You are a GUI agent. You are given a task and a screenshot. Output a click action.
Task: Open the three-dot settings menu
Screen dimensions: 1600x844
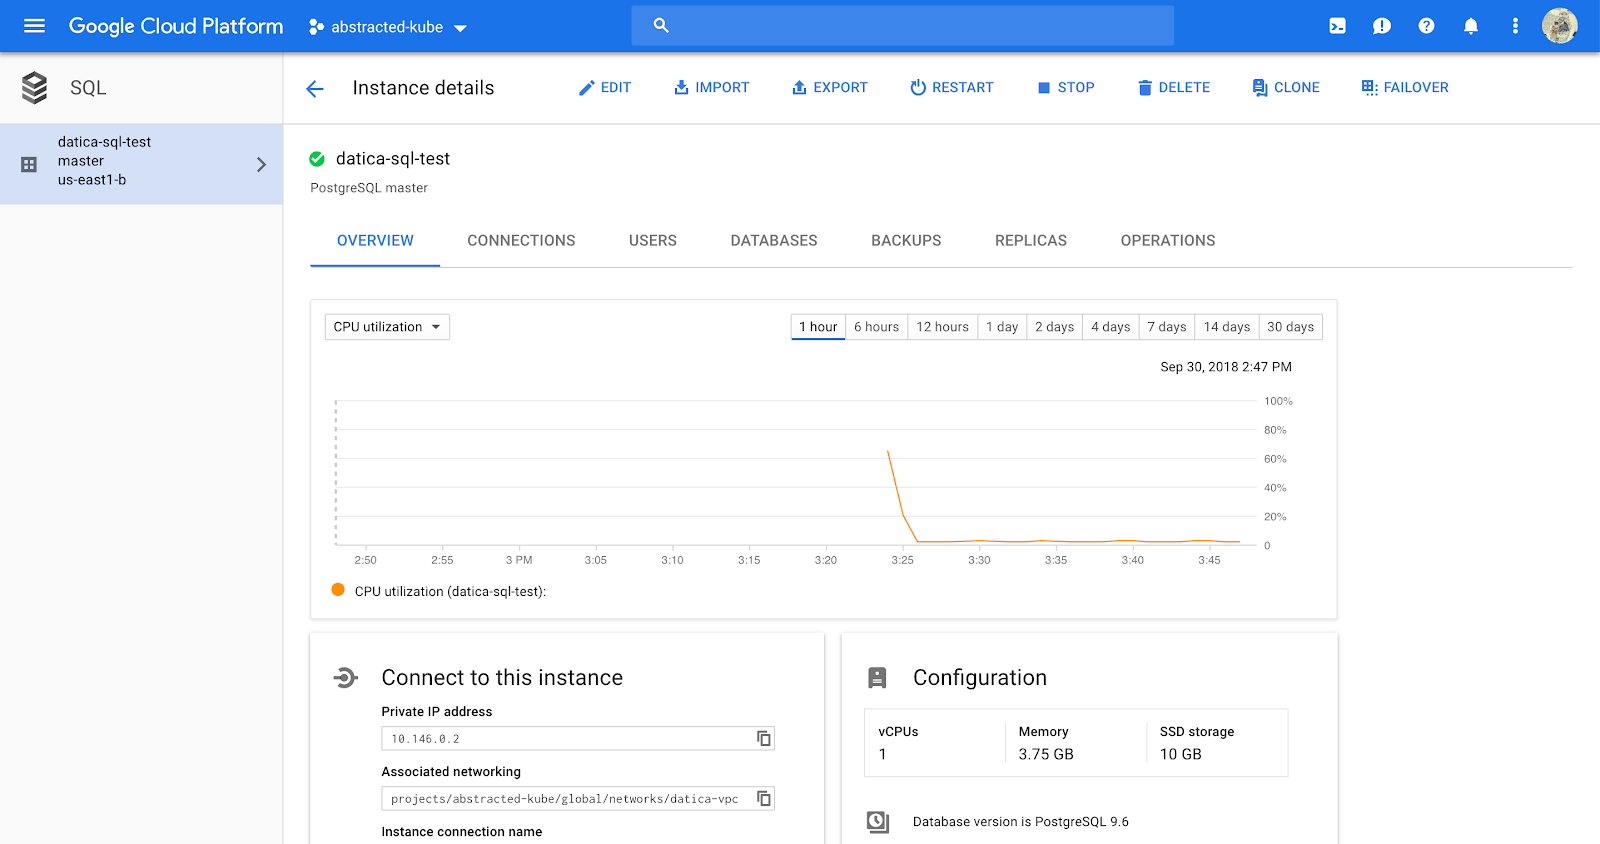[x=1515, y=26]
